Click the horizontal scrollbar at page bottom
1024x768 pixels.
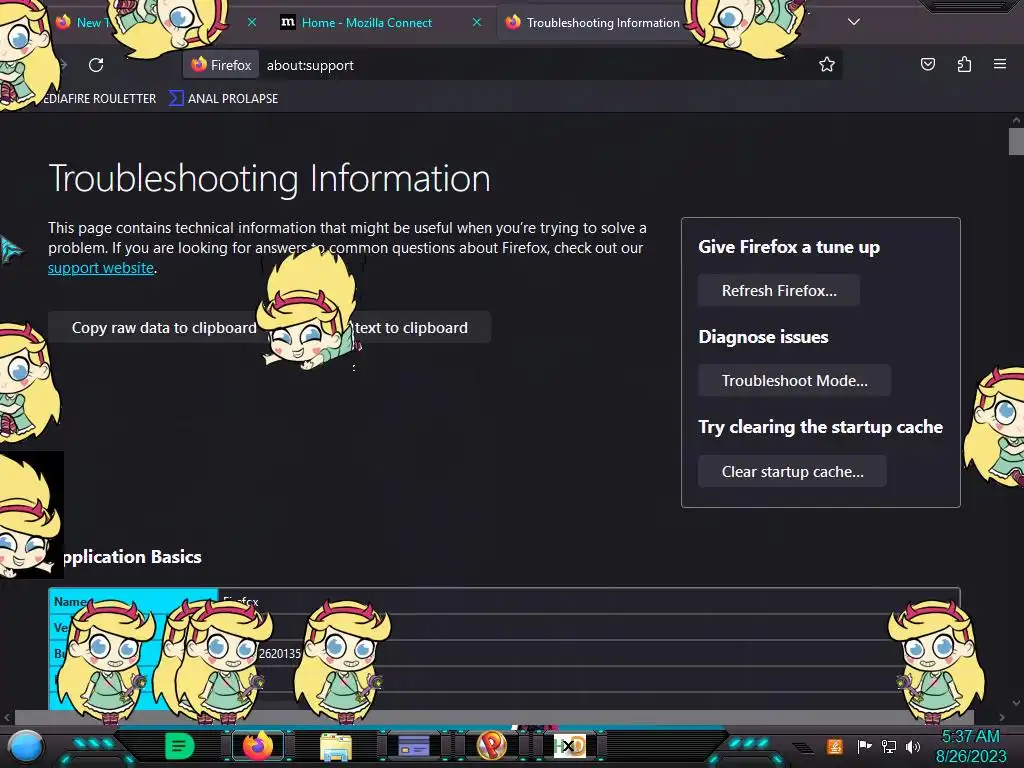(x=494, y=717)
